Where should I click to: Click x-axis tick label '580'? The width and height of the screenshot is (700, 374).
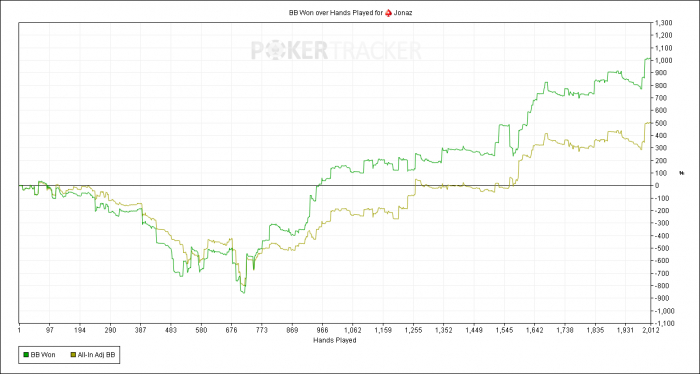[x=201, y=331]
